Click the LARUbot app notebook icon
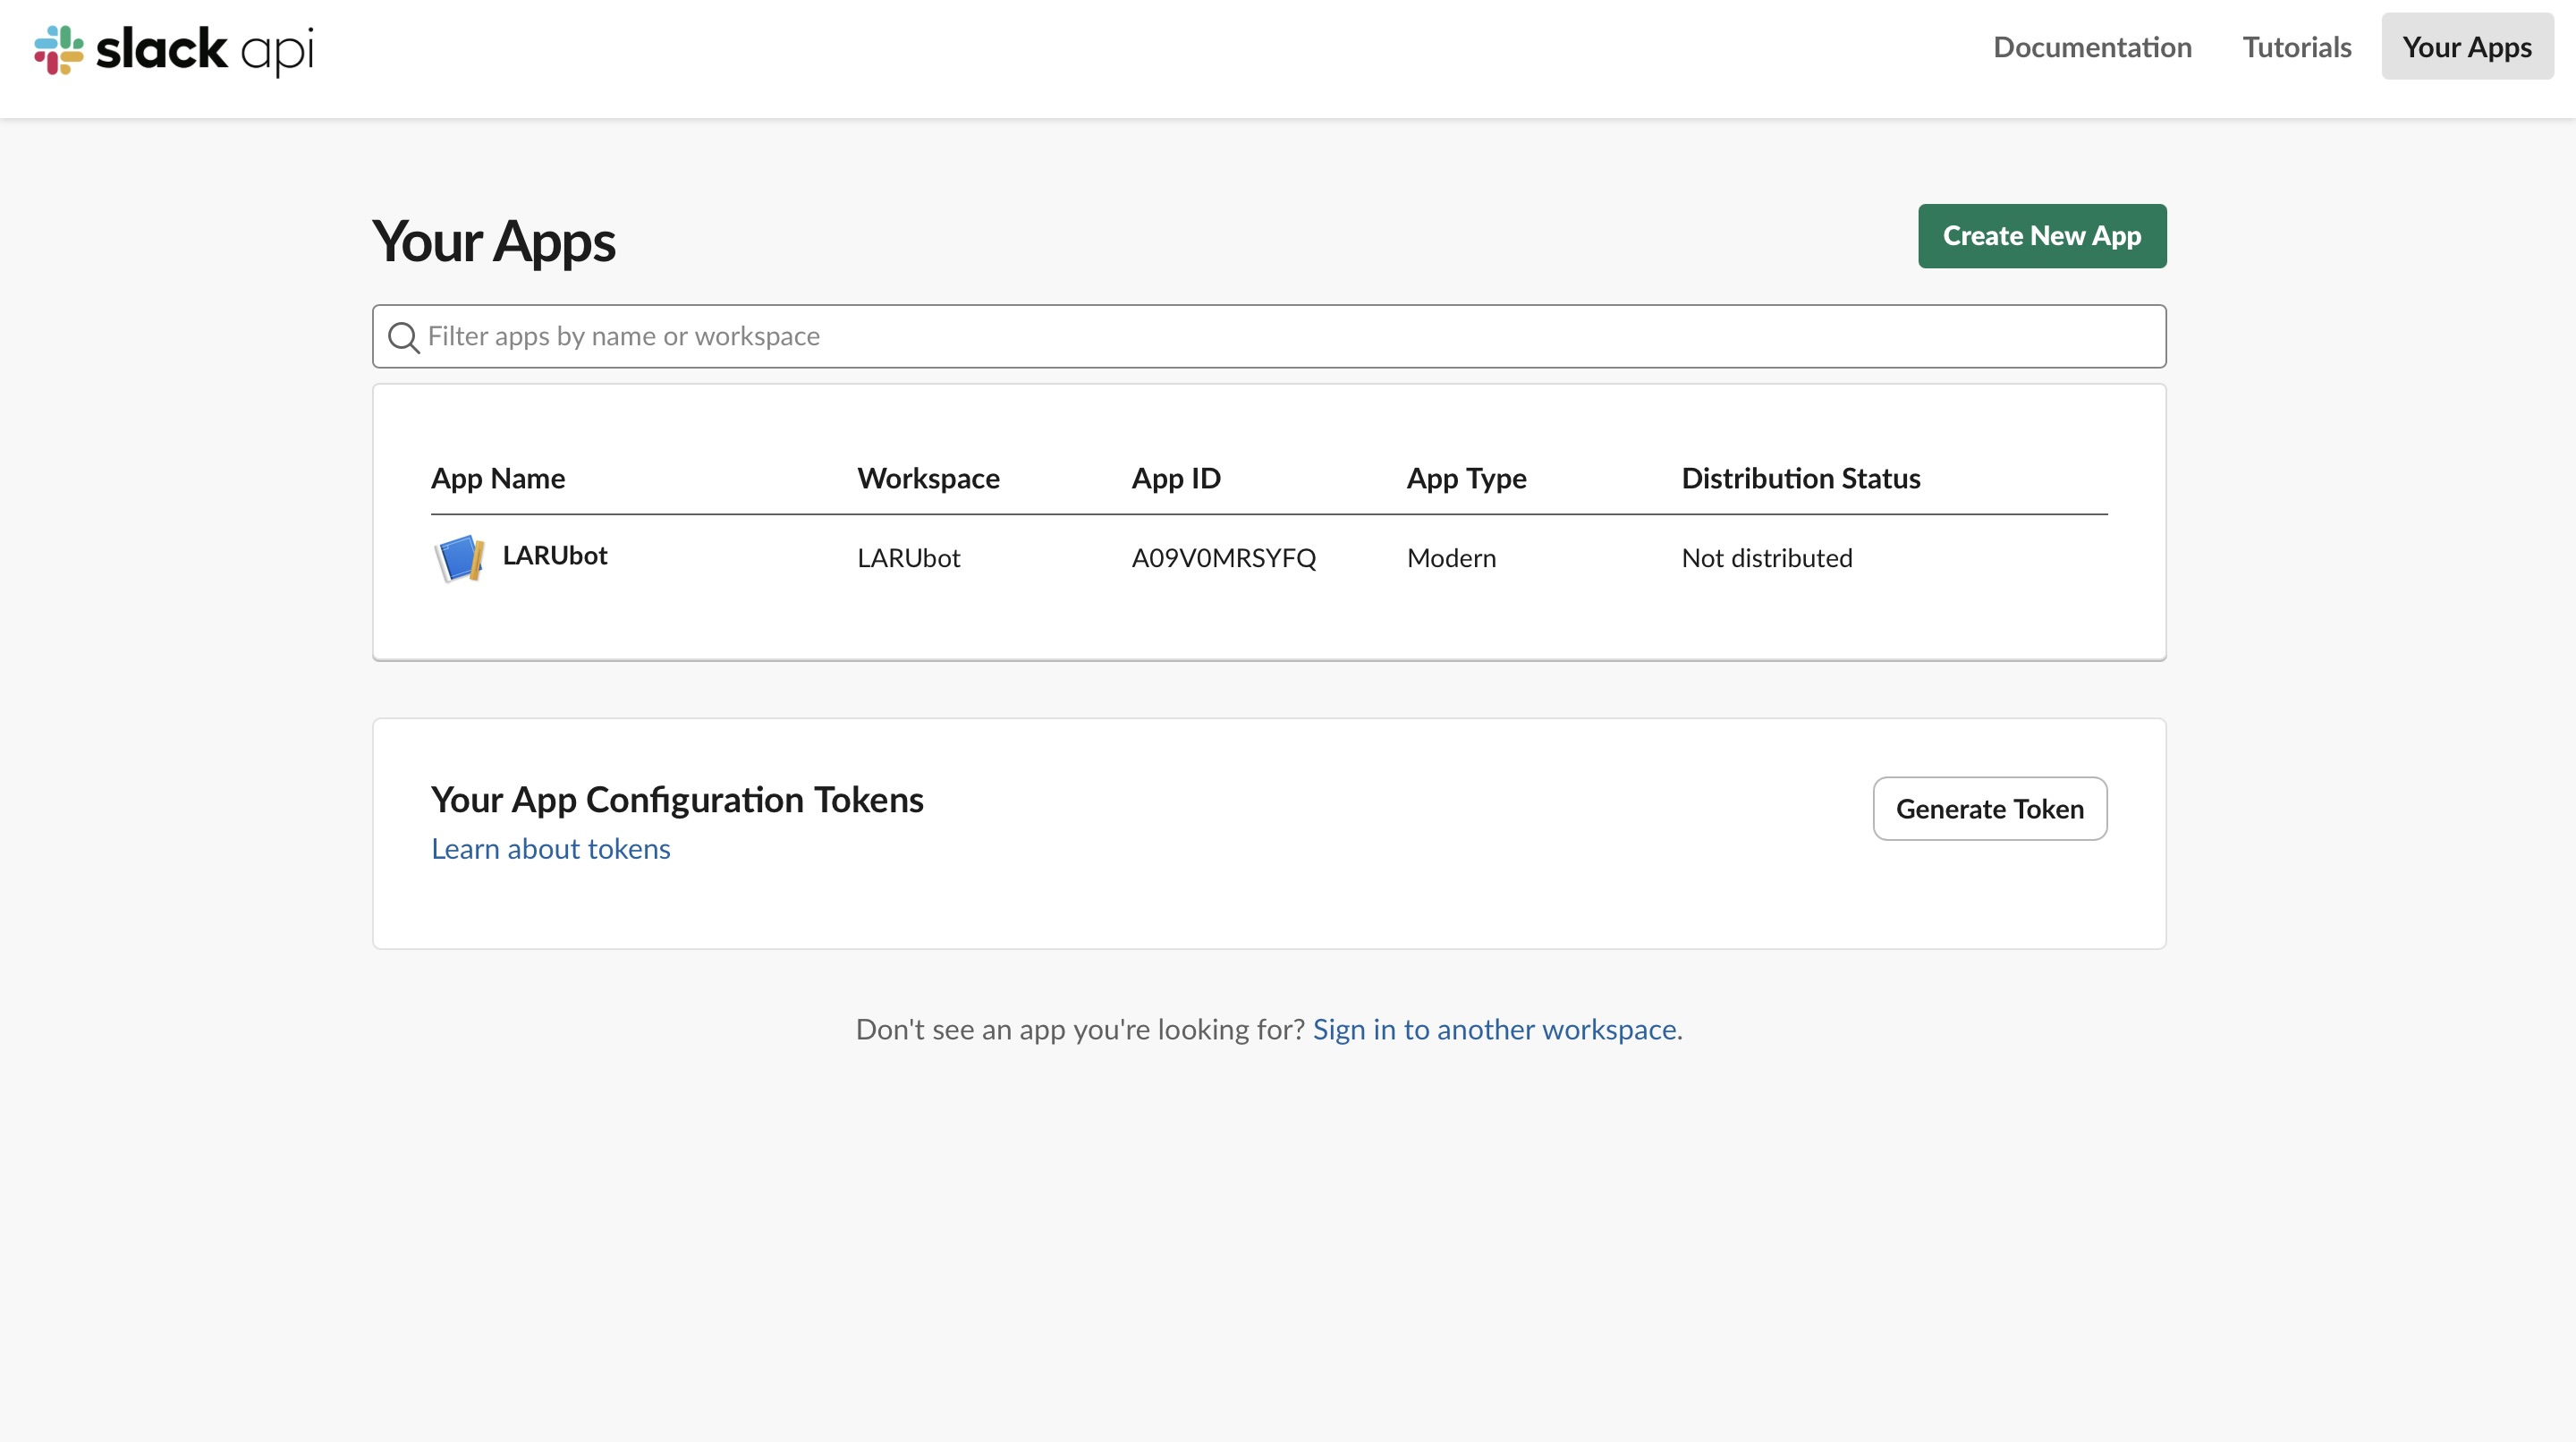The image size is (2576, 1442). 460,558
